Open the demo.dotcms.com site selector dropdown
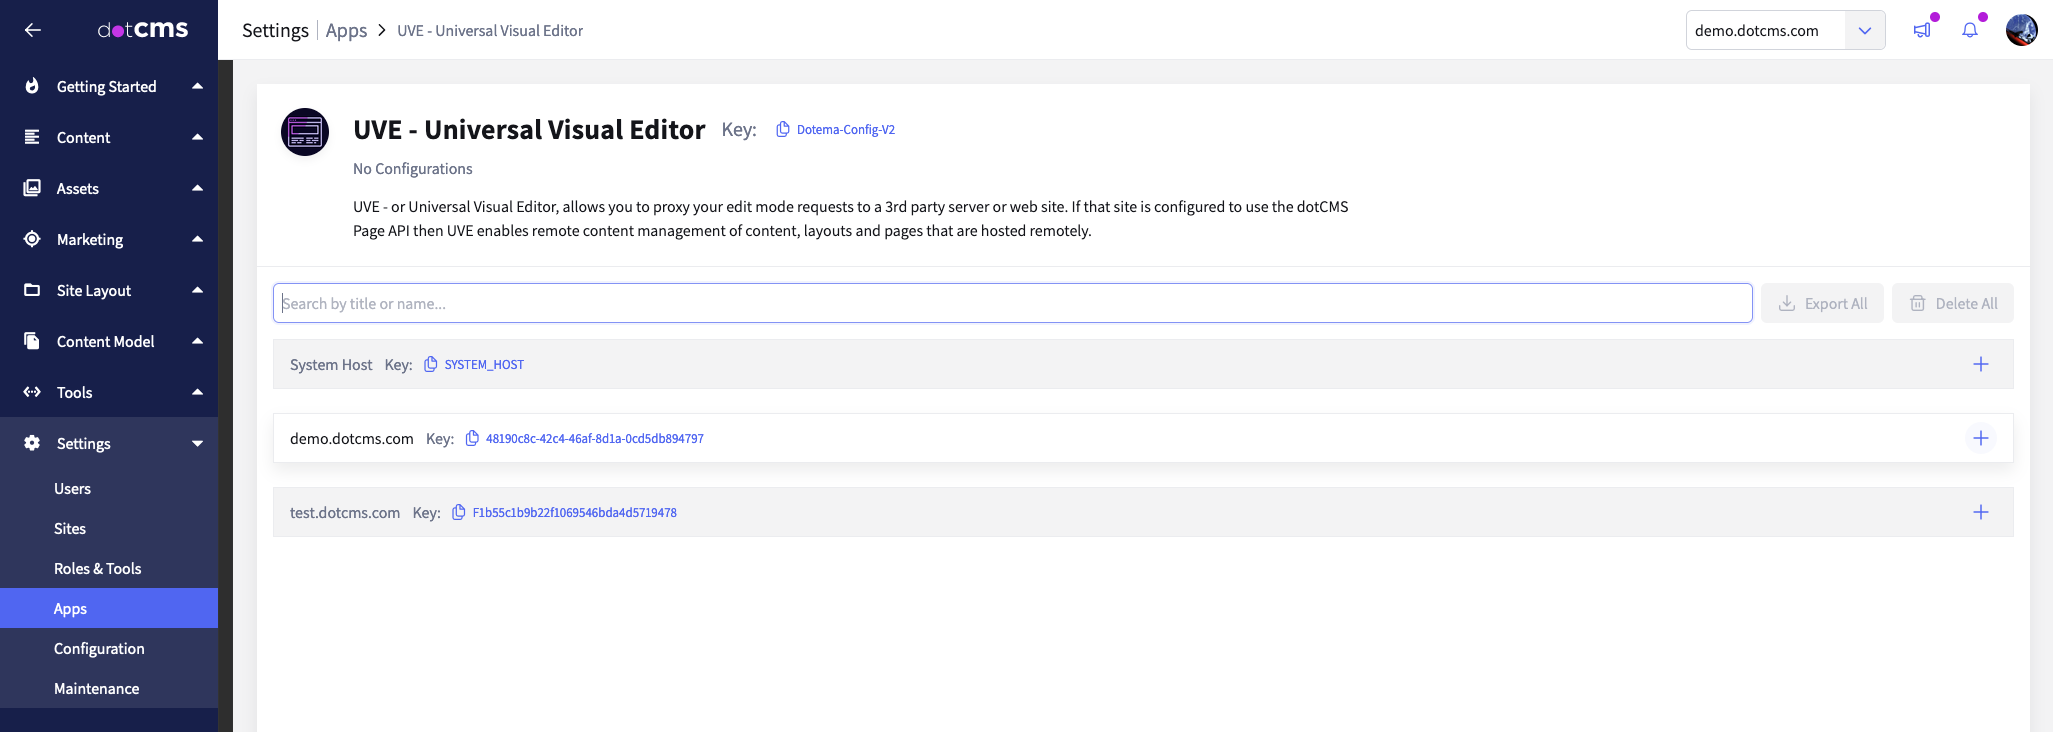The width and height of the screenshot is (2053, 732). (1865, 30)
